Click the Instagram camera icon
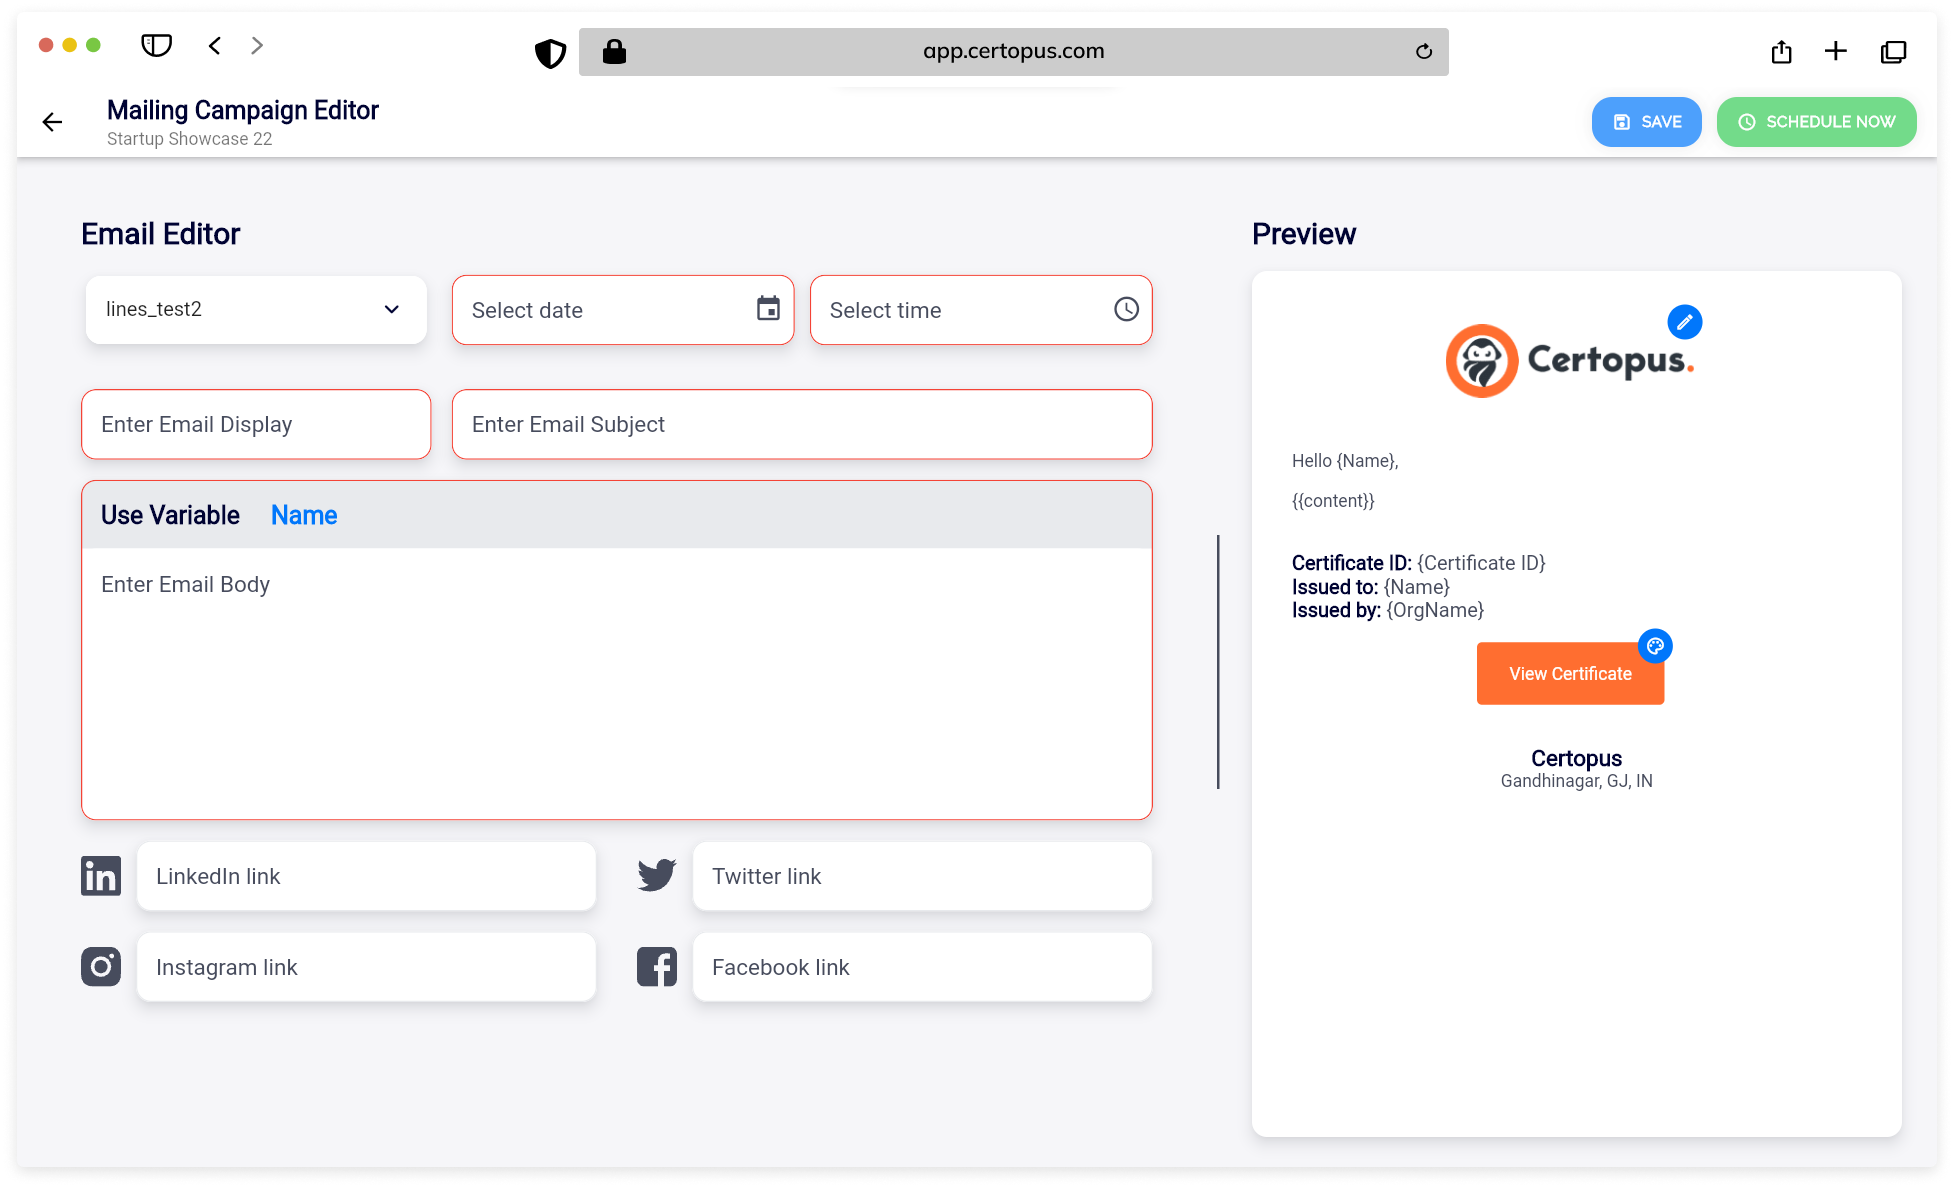 [x=101, y=967]
